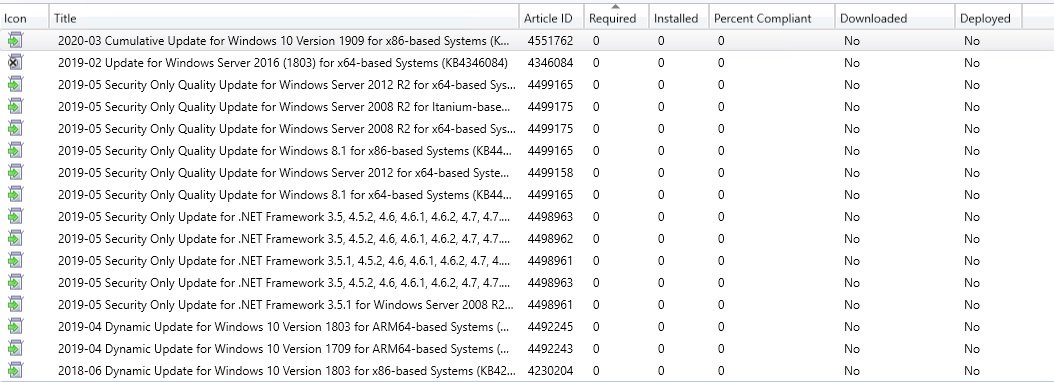The image size is (1054, 382).
Task: Click the Deployed 'No' value for article 4346084
Action: [971, 63]
